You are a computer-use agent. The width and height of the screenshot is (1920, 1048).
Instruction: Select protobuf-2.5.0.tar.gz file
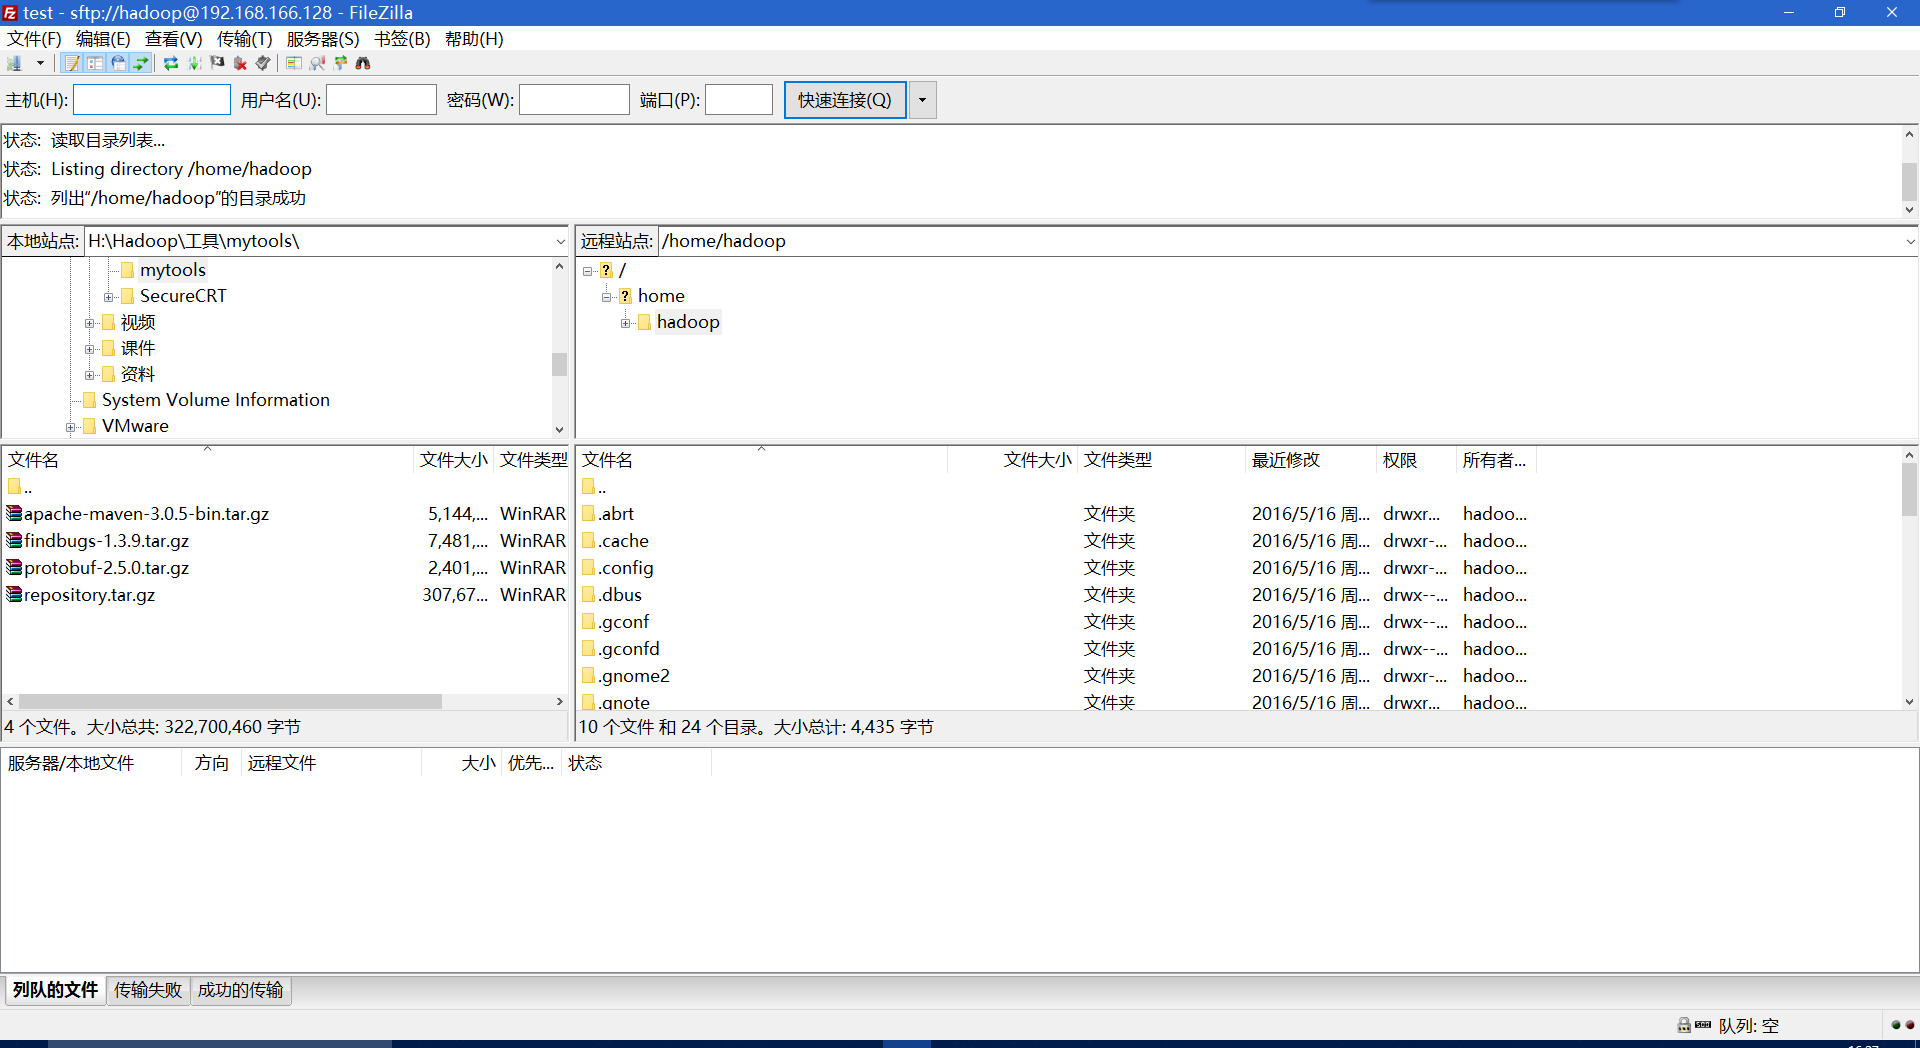[x=106, y=568]
